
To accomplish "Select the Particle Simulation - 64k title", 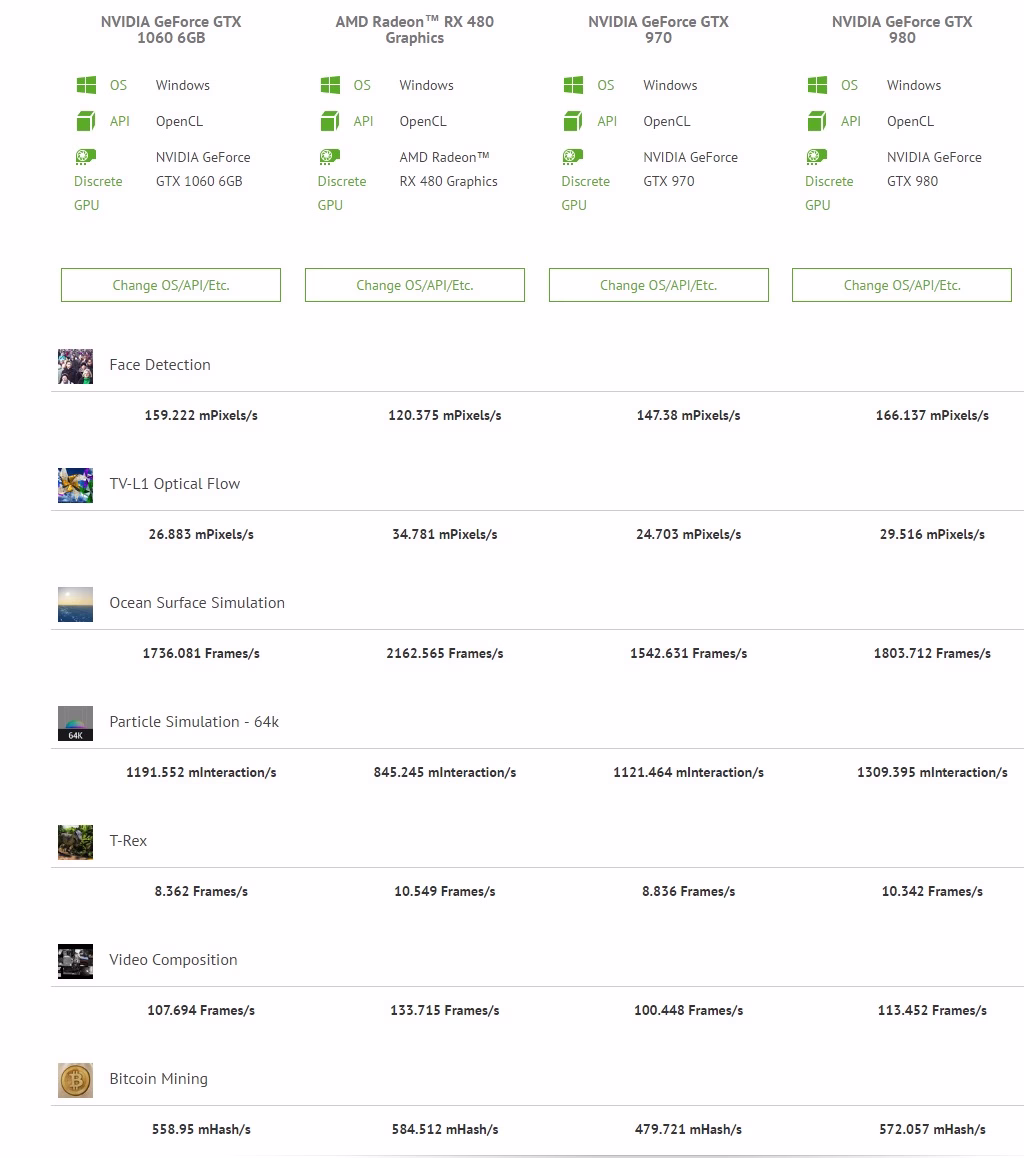I will pyautogui.click(x=194, y=722).
